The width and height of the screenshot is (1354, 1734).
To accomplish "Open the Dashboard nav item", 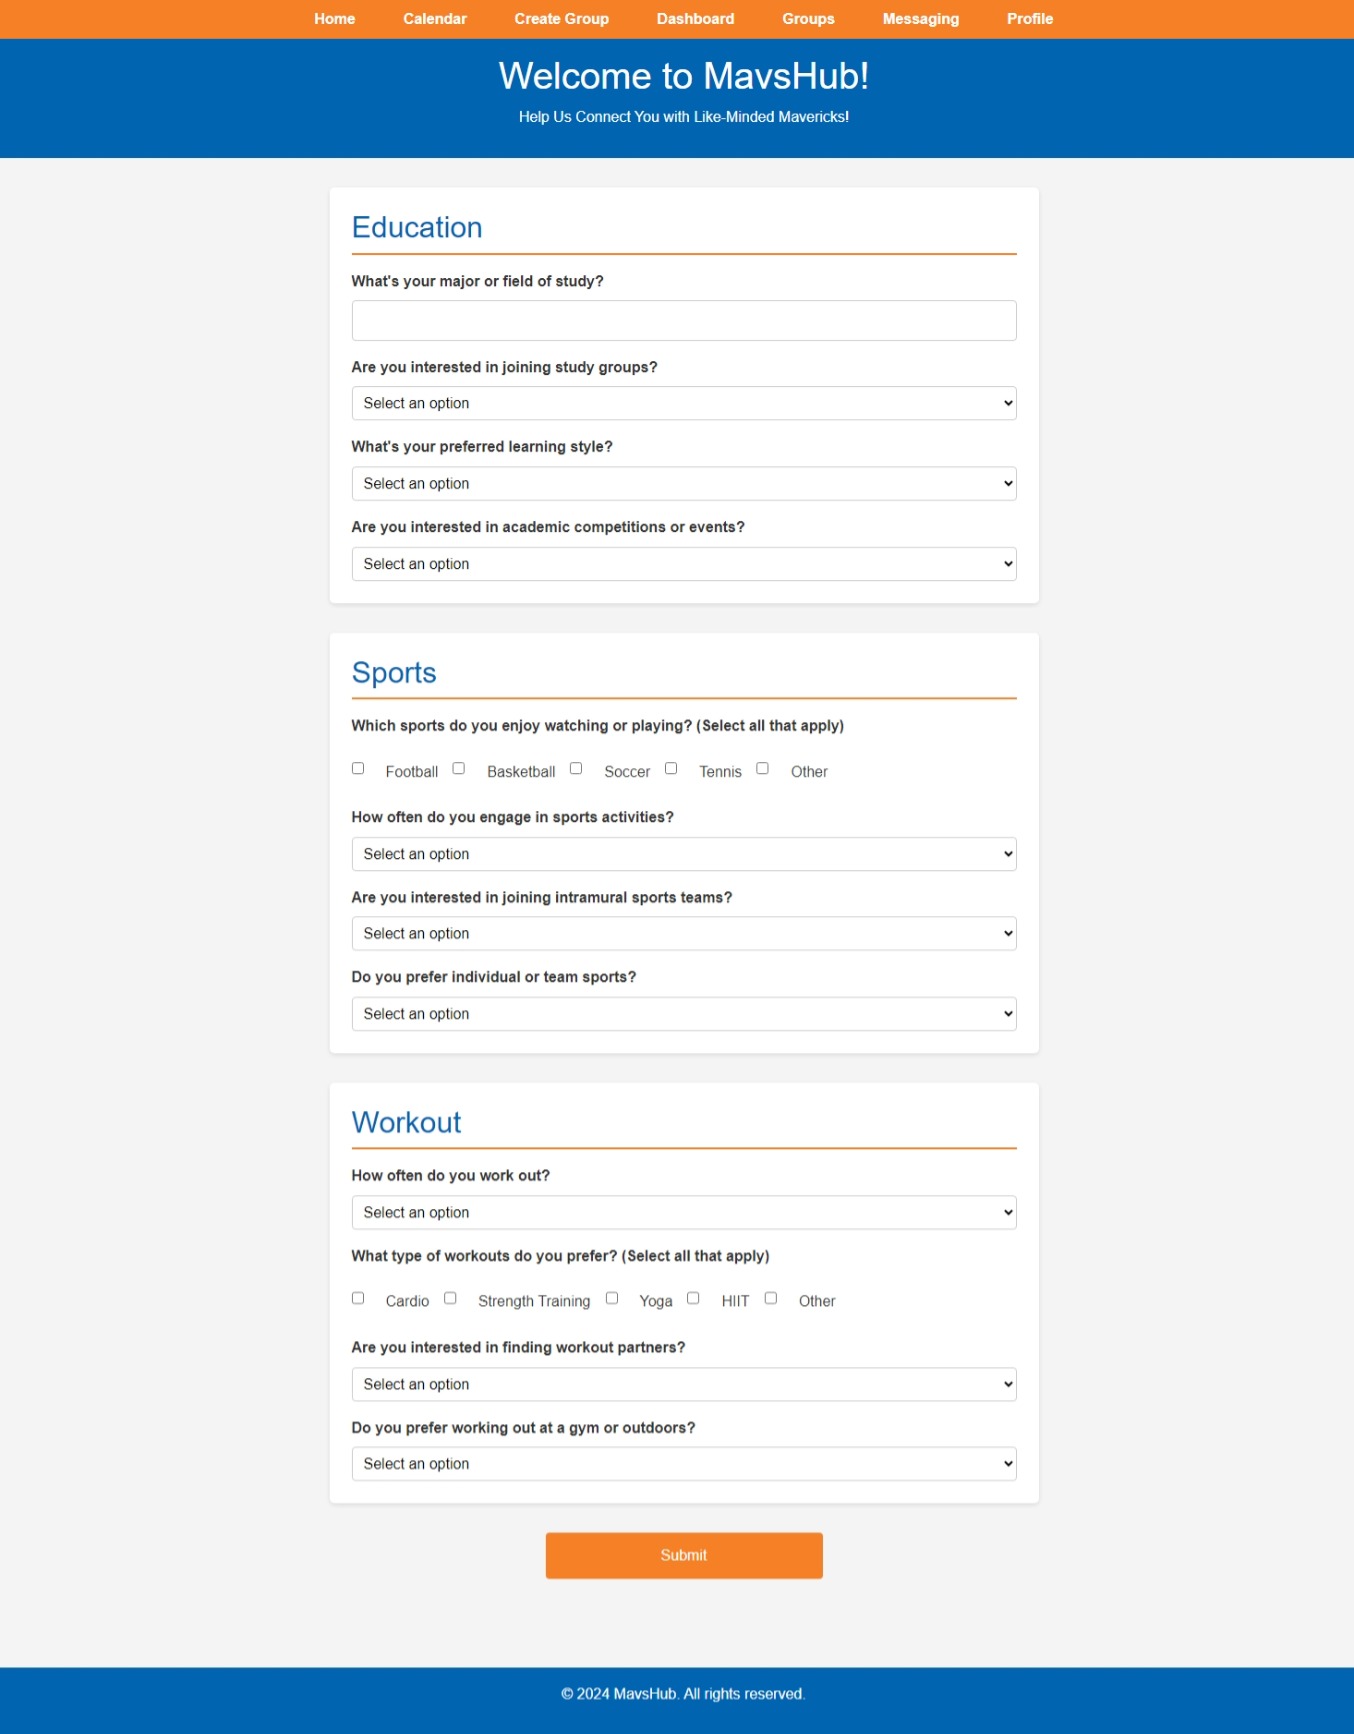I will (x=695, y=19).
